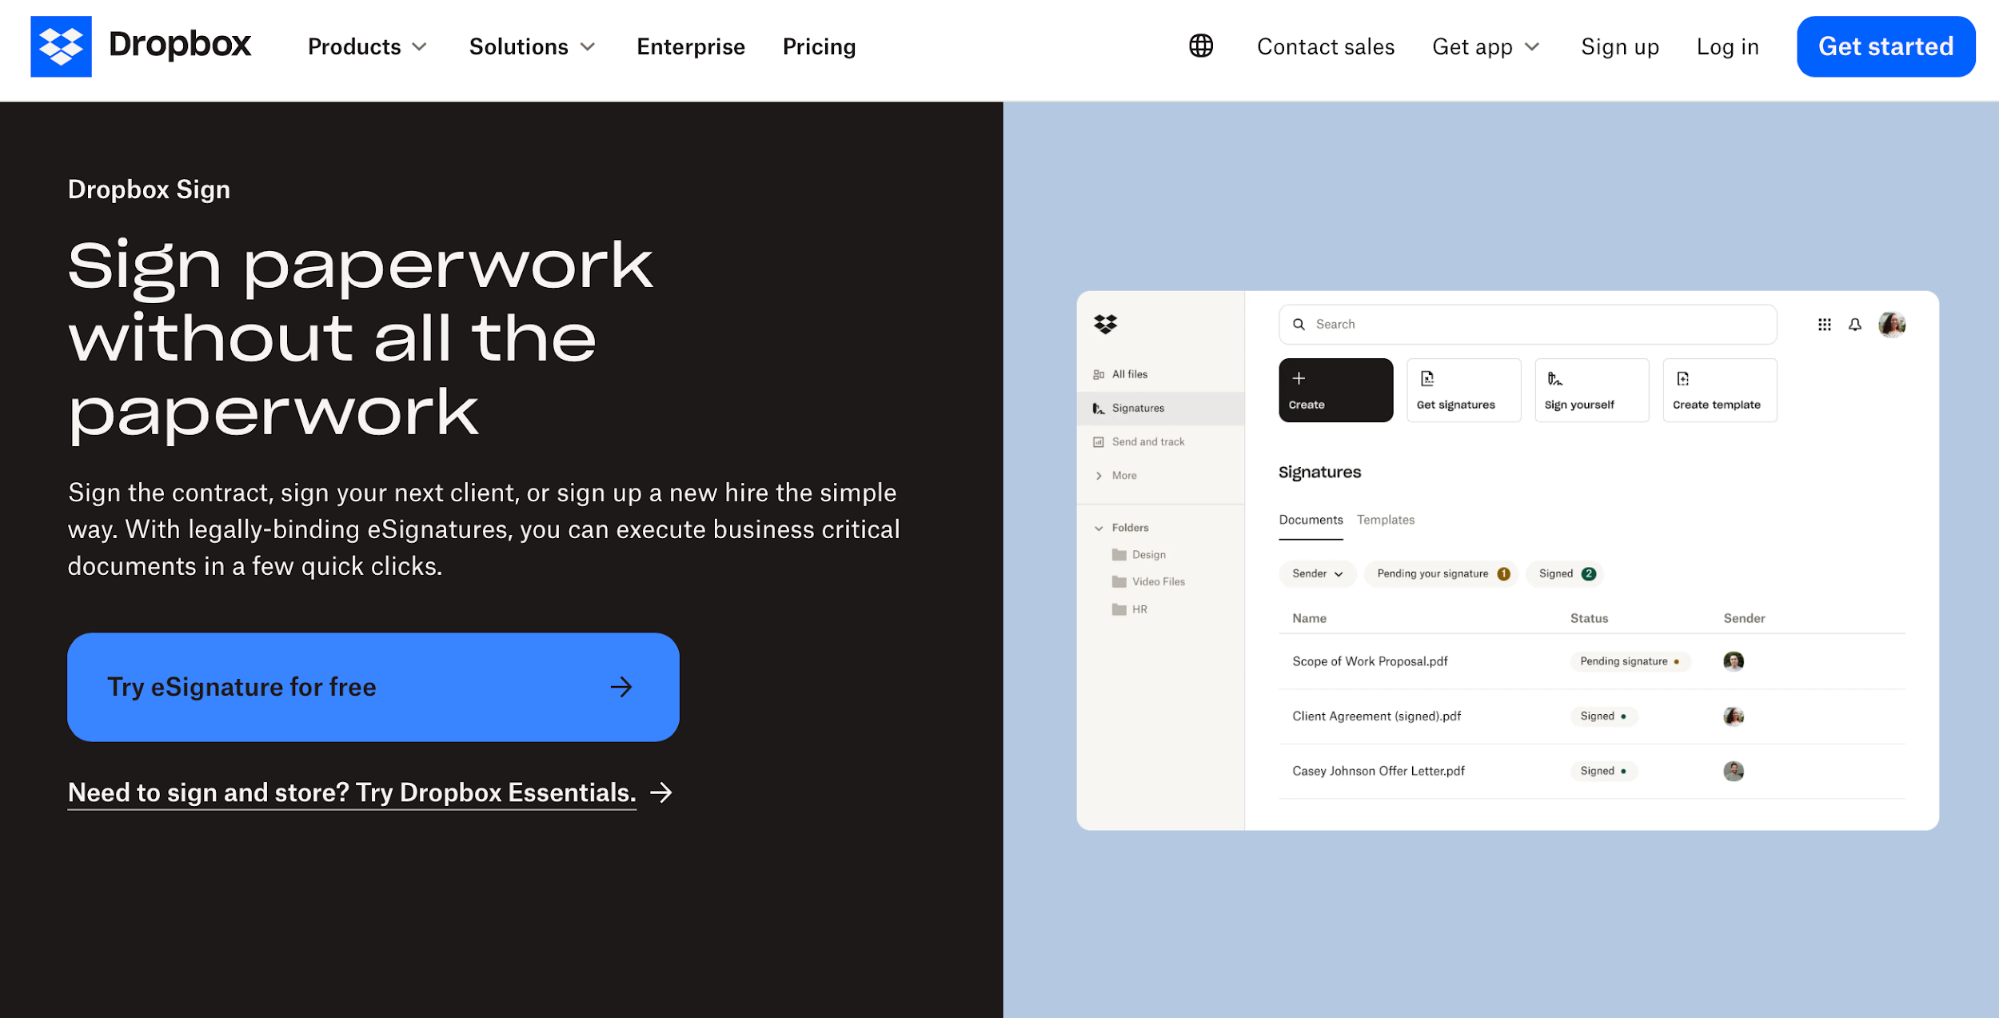Click the Get signatures document icon
The image size is (1999, 1018).
[1427, 378]
